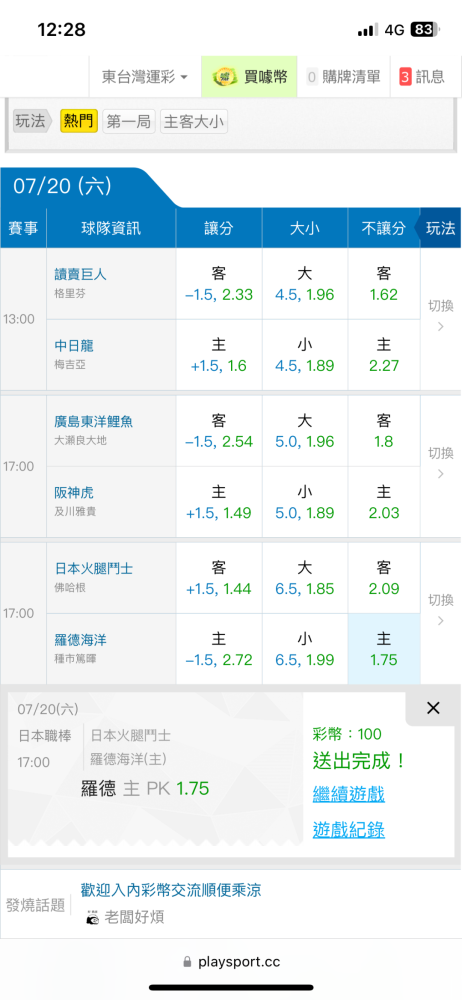
Task: Pick 阪神虎 handicap 主 +1.5, 1.49
Action: click(219, 502)
